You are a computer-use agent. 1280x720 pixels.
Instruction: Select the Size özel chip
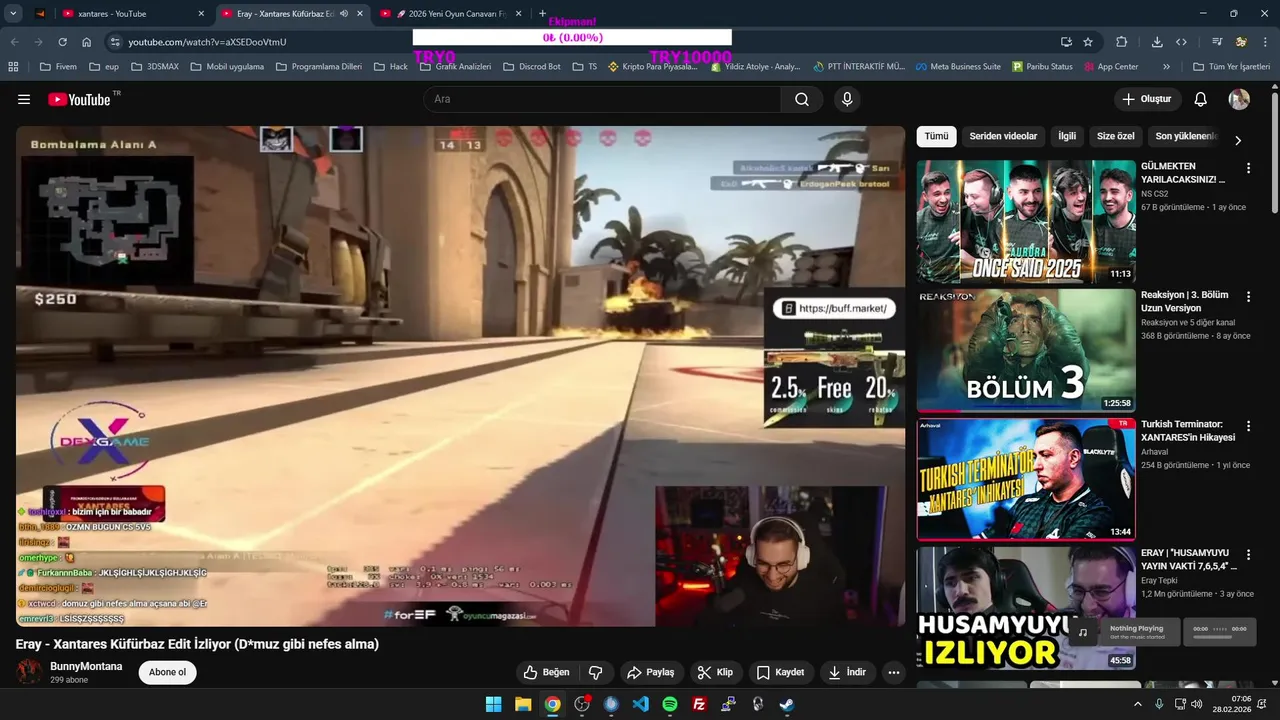point(1116,136)
